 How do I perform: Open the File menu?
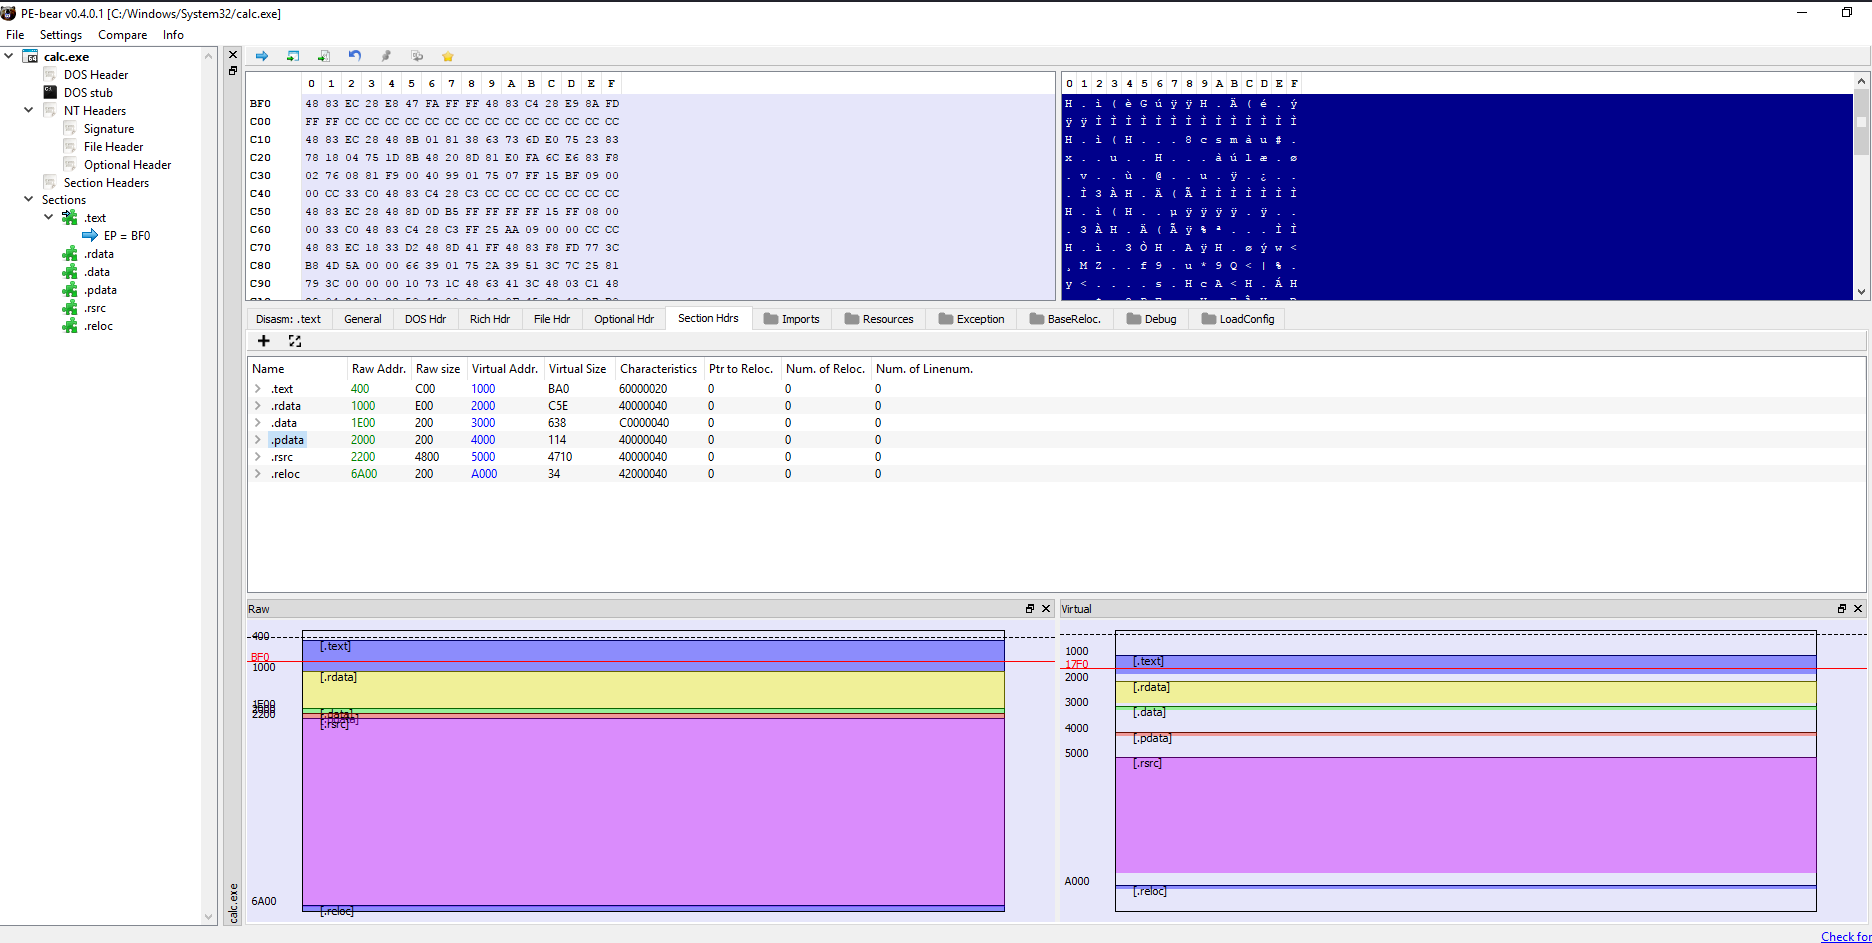[x=15, y=35]
